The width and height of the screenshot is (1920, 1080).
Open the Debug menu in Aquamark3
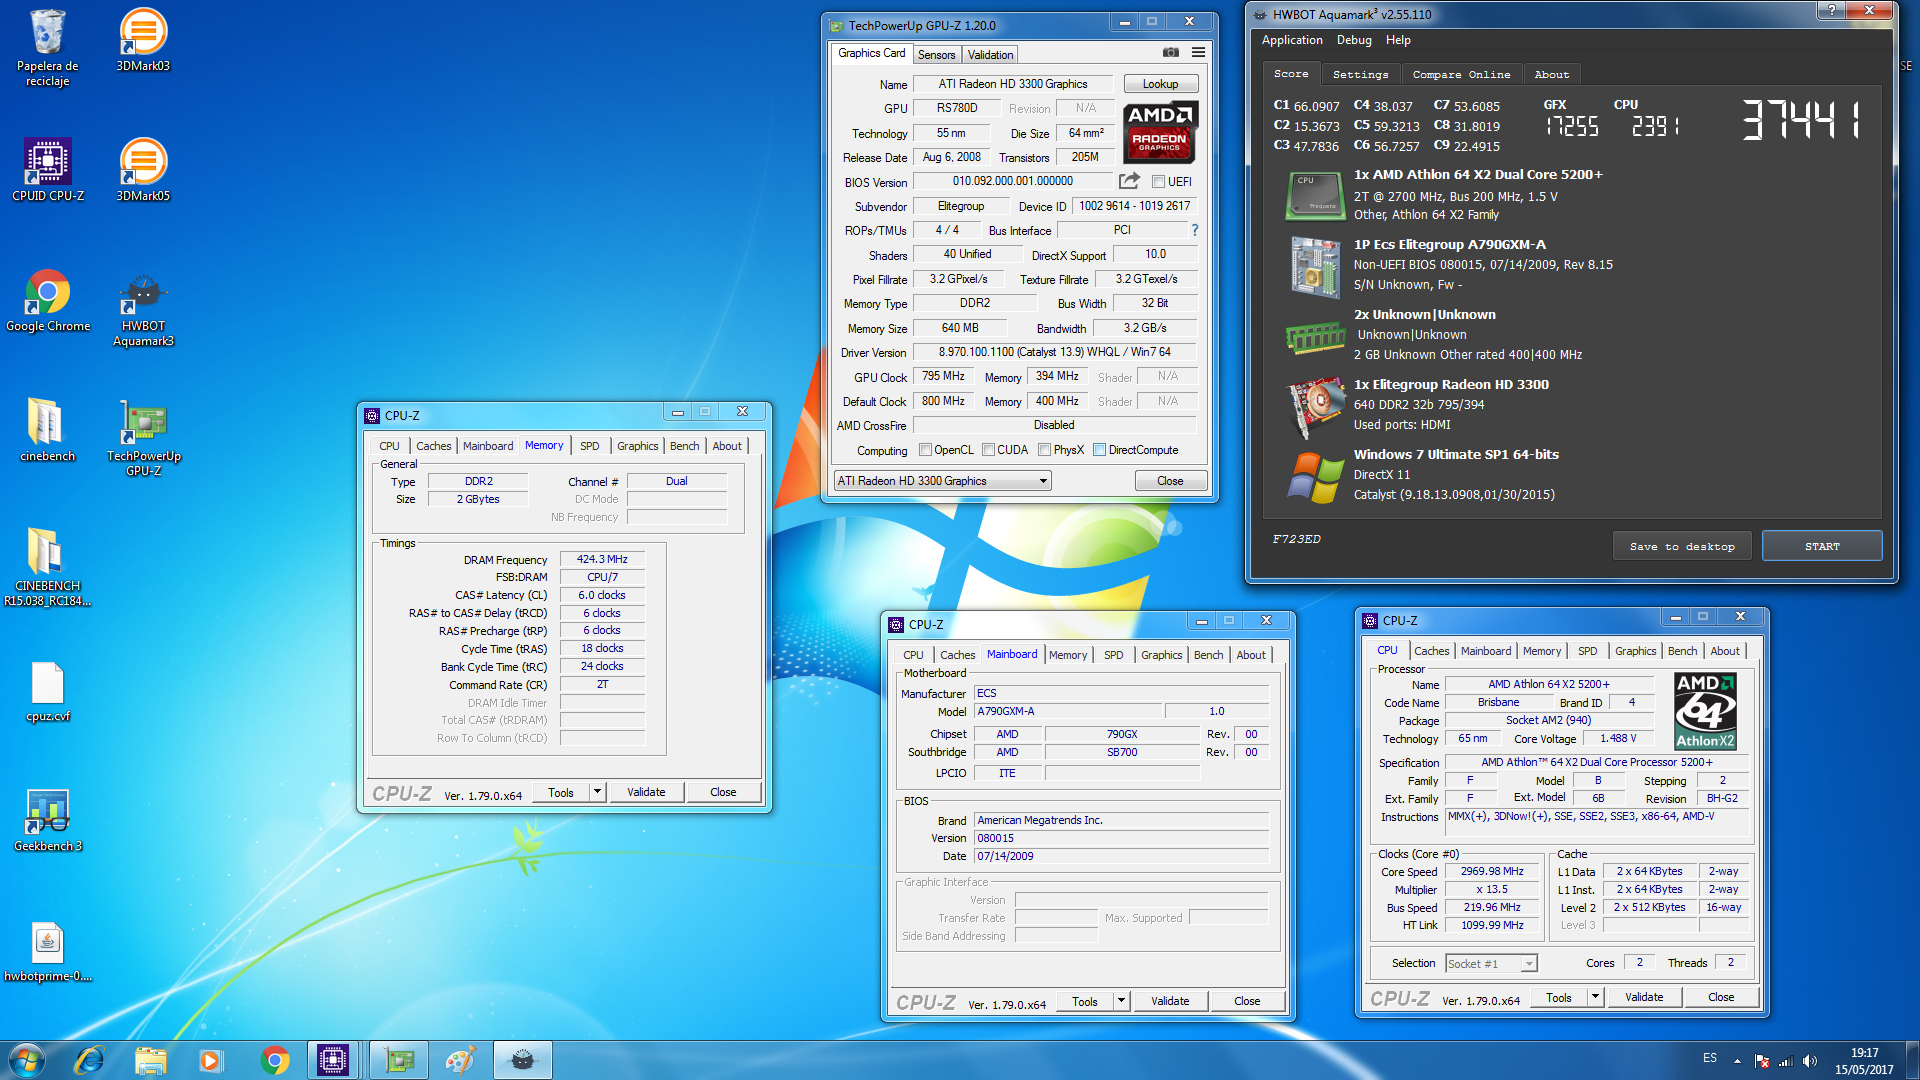coord(1354,40)
